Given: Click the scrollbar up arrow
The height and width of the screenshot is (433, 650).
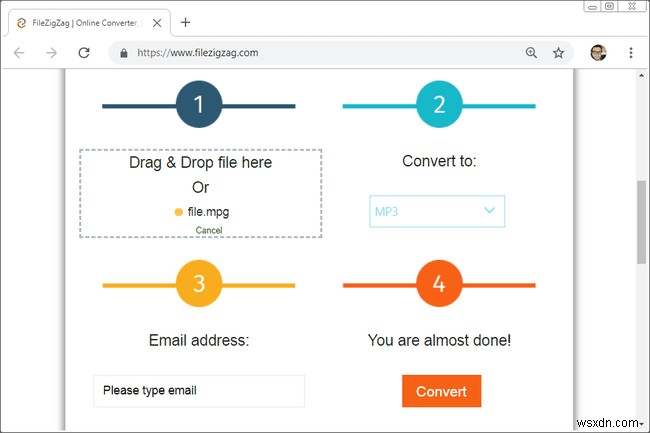Looking at the screenshot, I should (641, 75).
